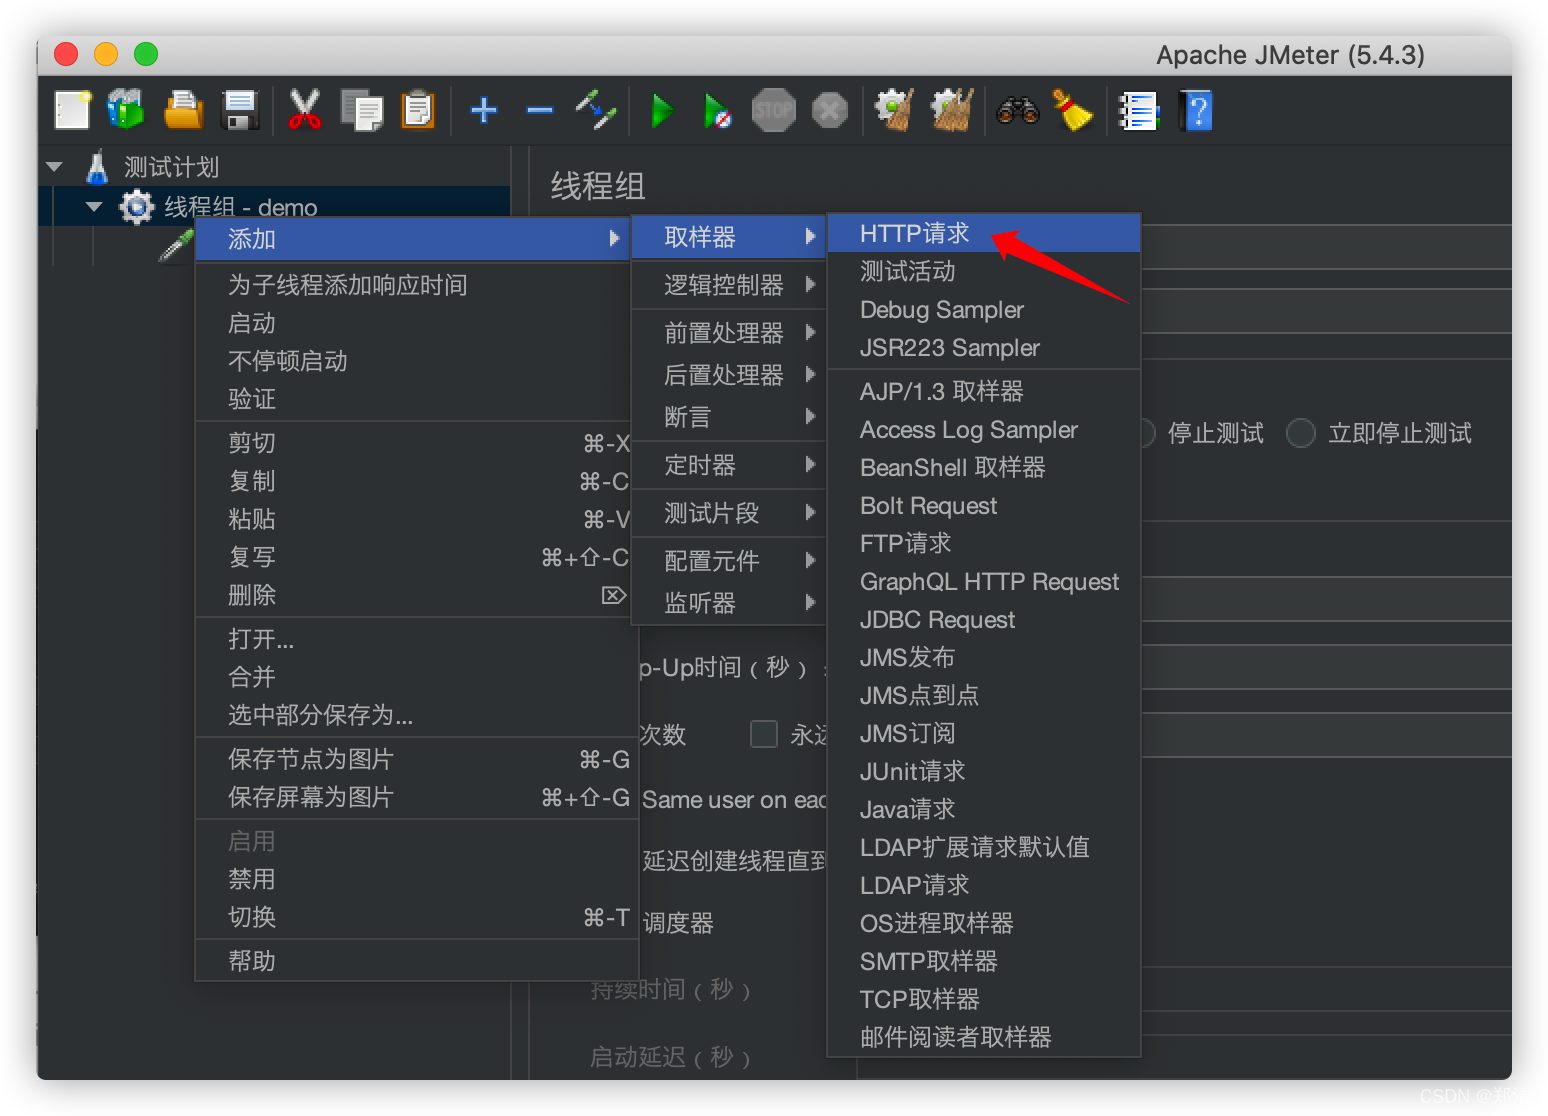1548x1116 pixels.
Task: Open the Templates icon in toolbar
Action: (126, 110)
